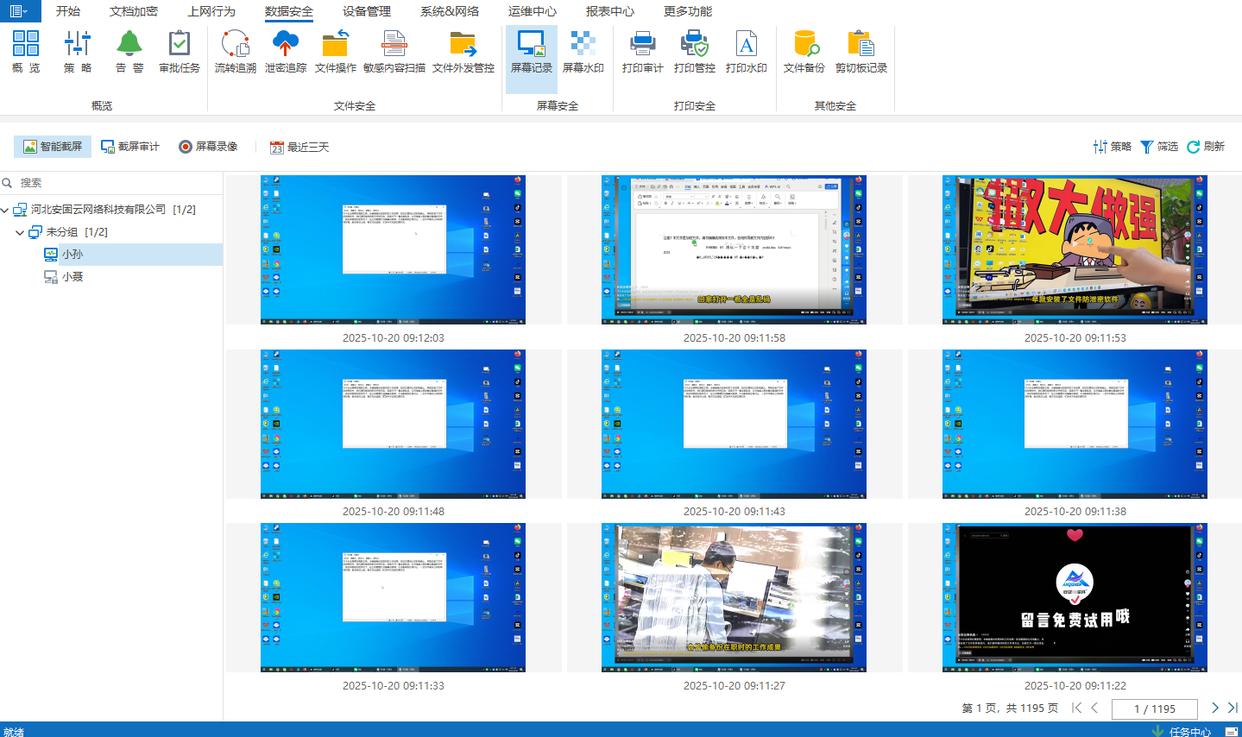Click the 筛选 filter button

click(1159, 147)
